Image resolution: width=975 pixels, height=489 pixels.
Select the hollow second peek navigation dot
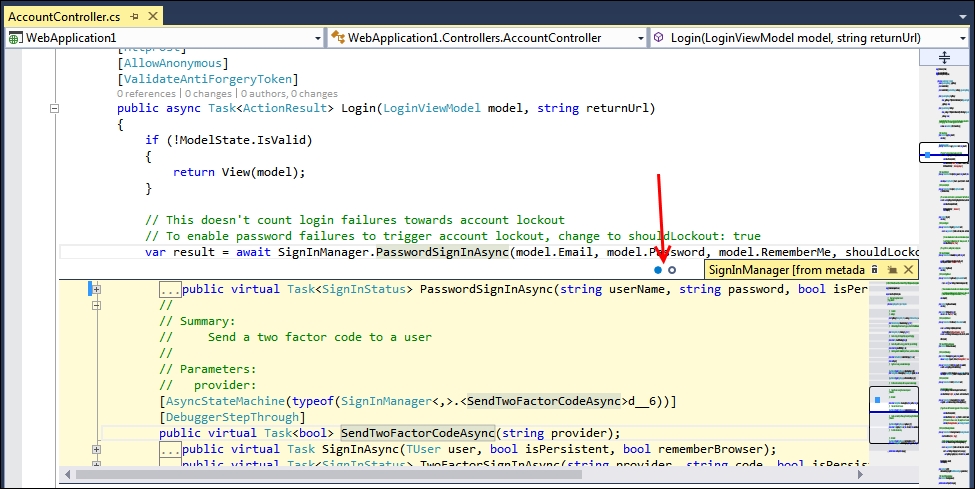pos(672,270)
